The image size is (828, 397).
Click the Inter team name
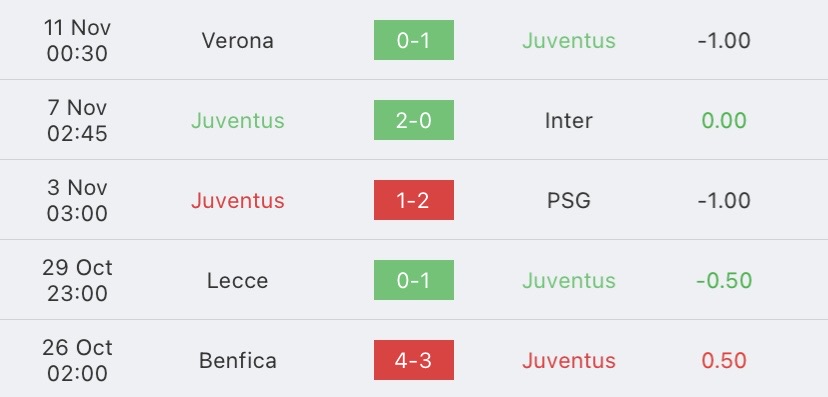coord(569,120)
